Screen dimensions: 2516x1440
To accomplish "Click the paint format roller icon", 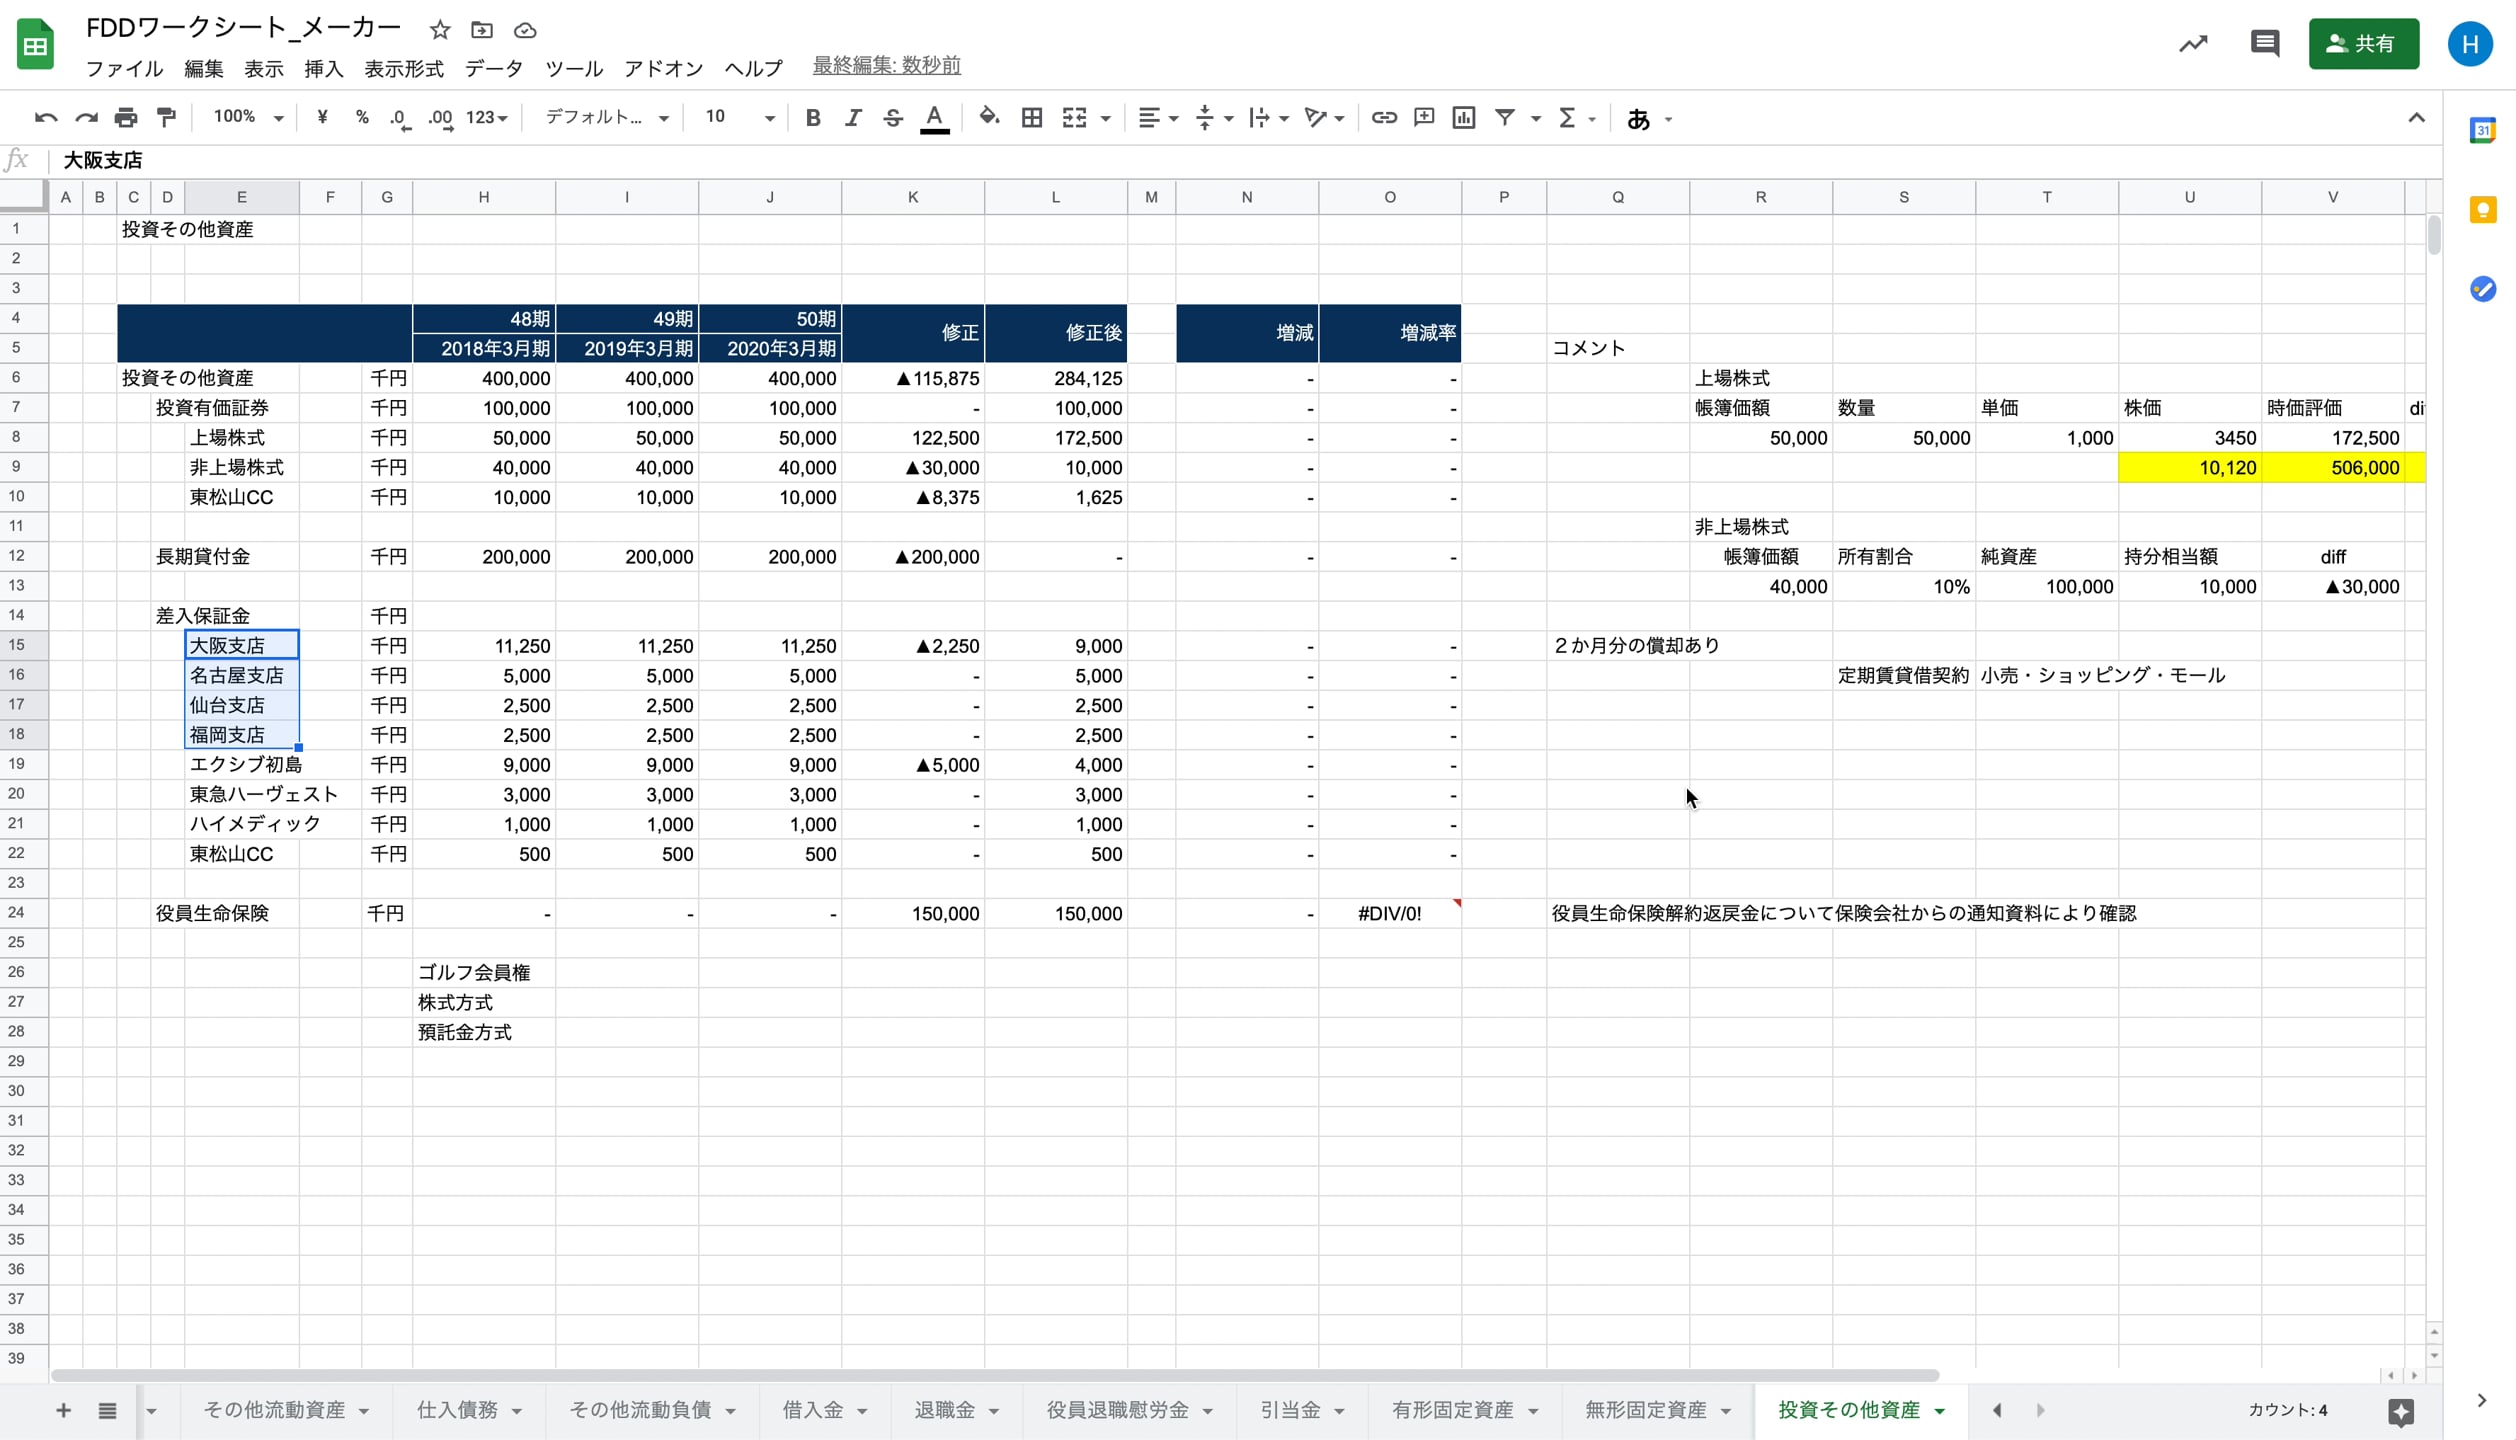I will tap(167, 118).
